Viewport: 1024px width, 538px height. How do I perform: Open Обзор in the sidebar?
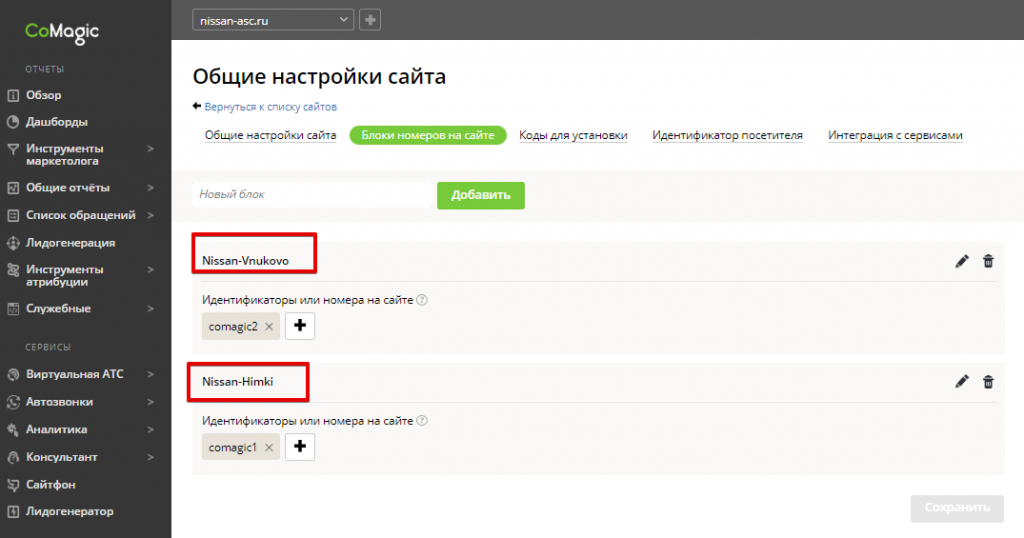pos(44,95)
